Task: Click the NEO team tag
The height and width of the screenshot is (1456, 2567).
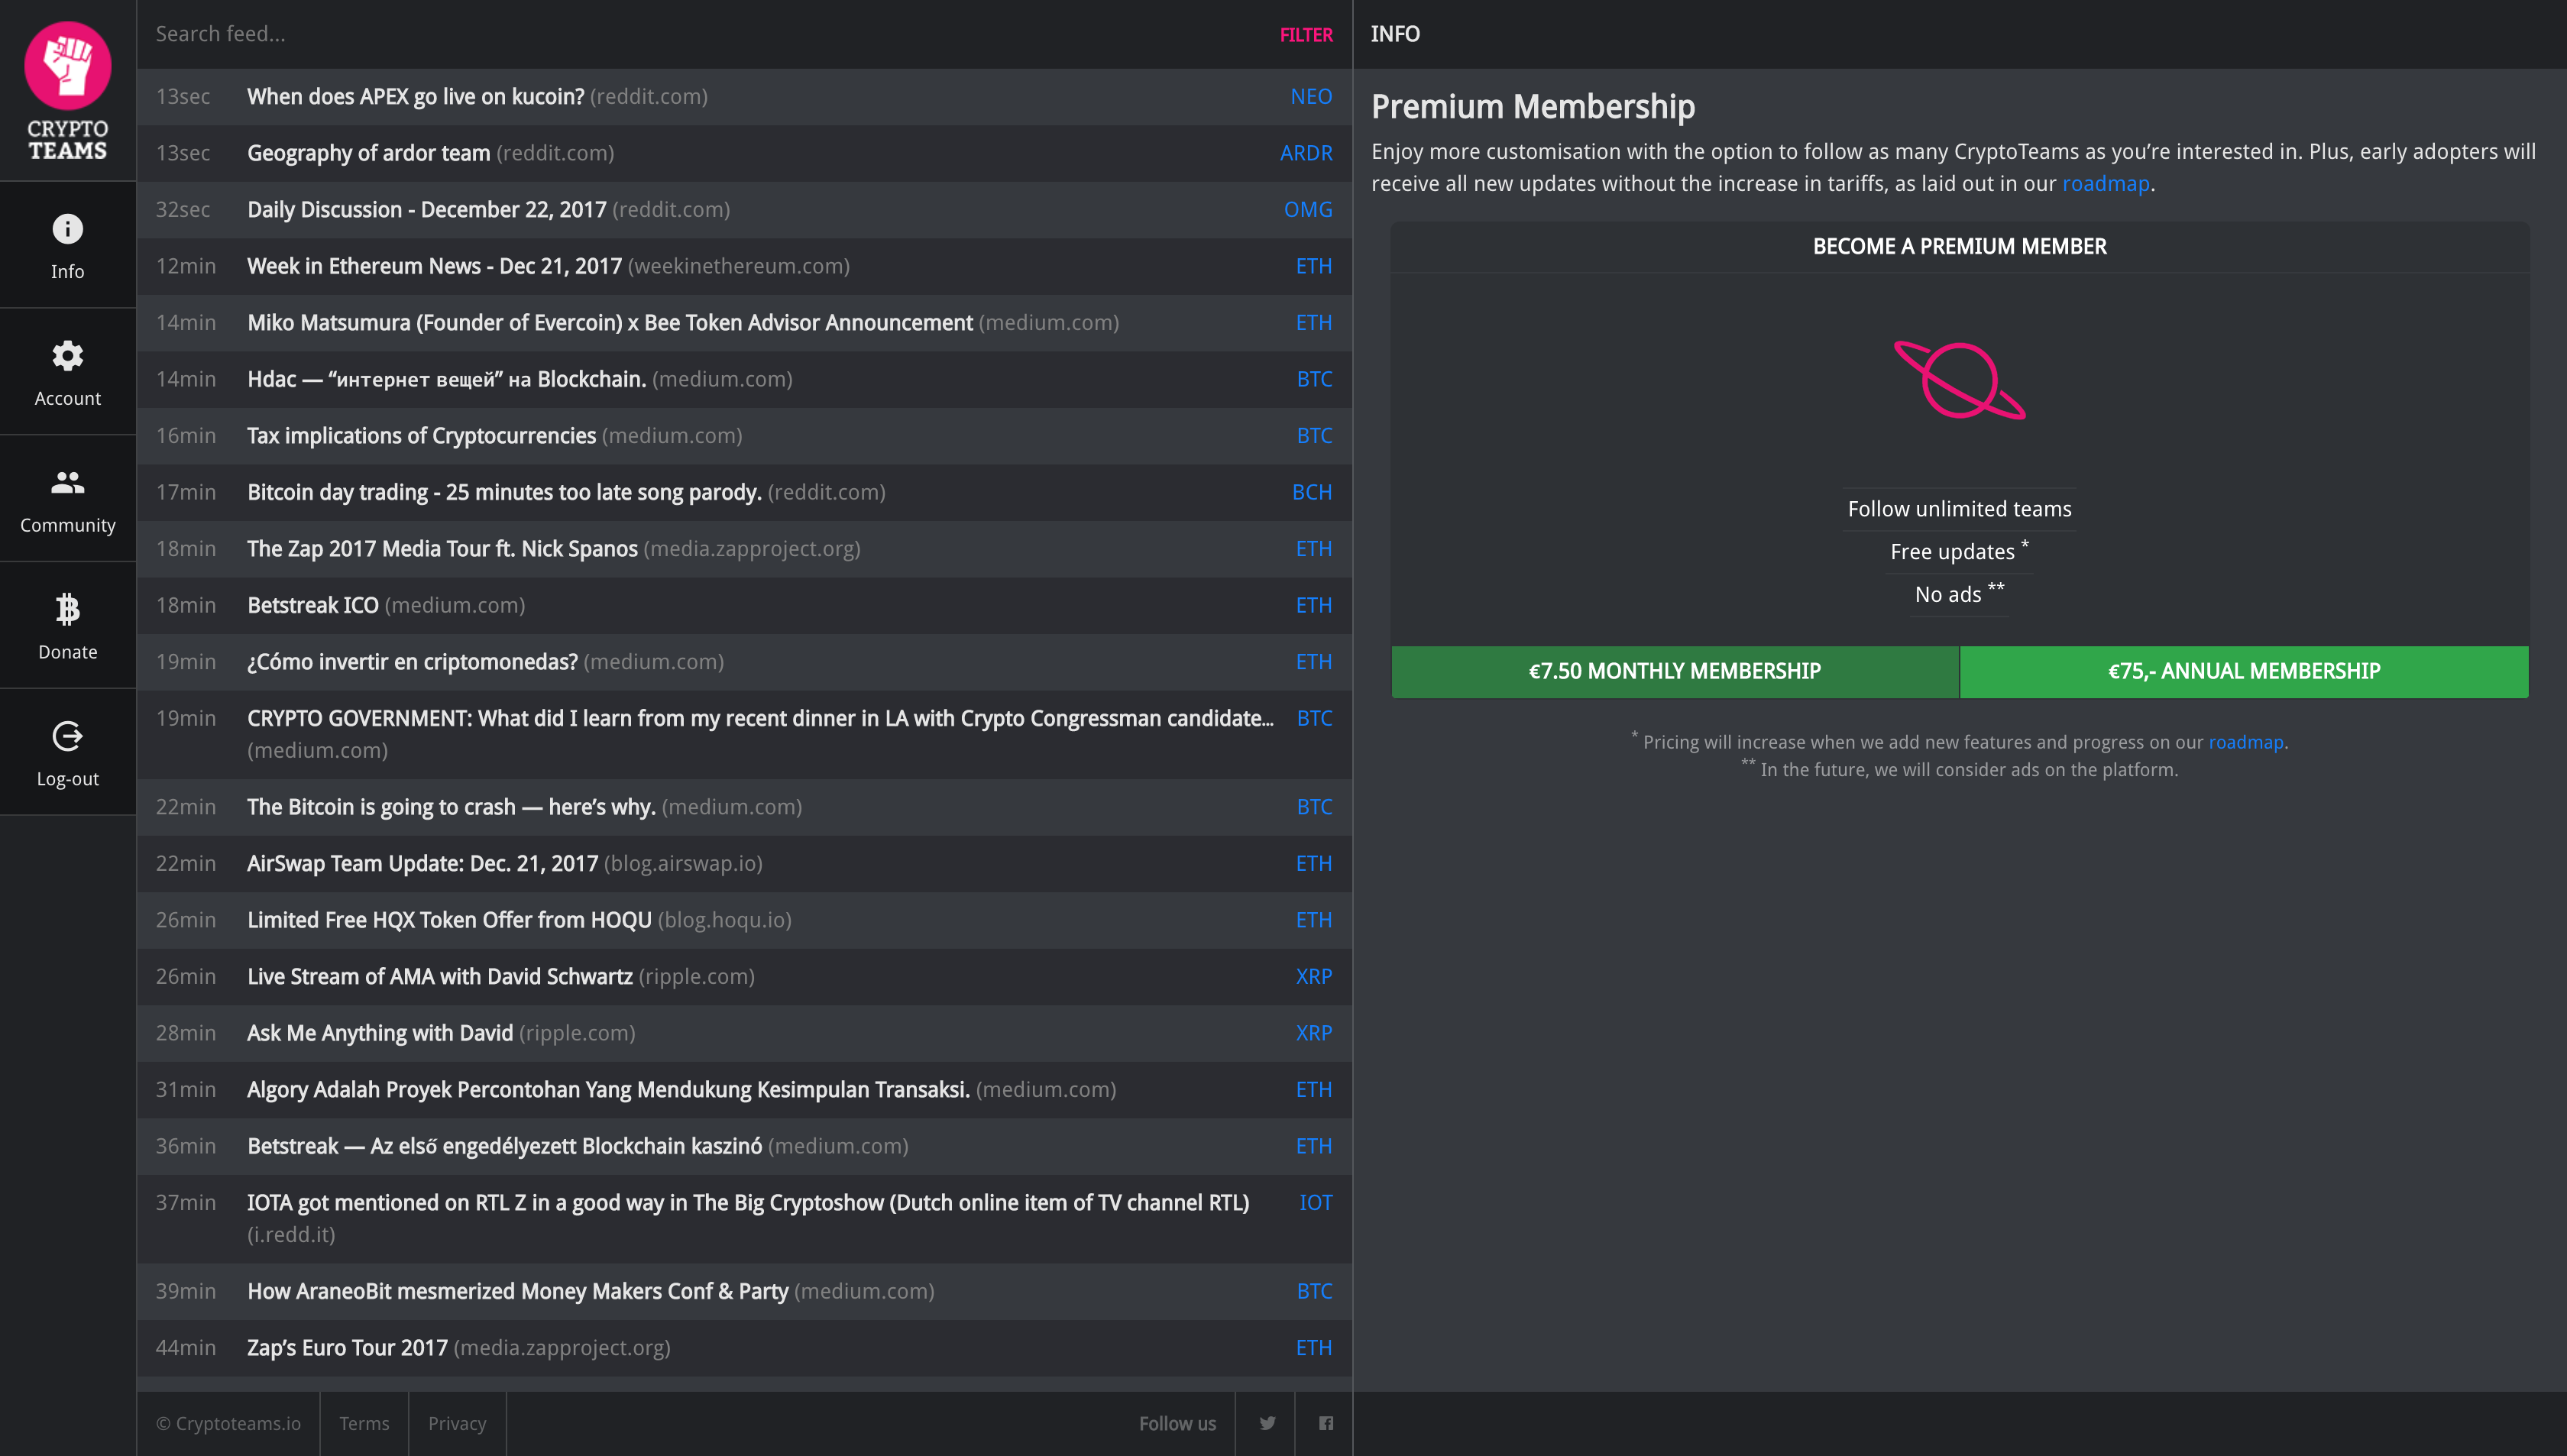Action: click(1311, 96)
